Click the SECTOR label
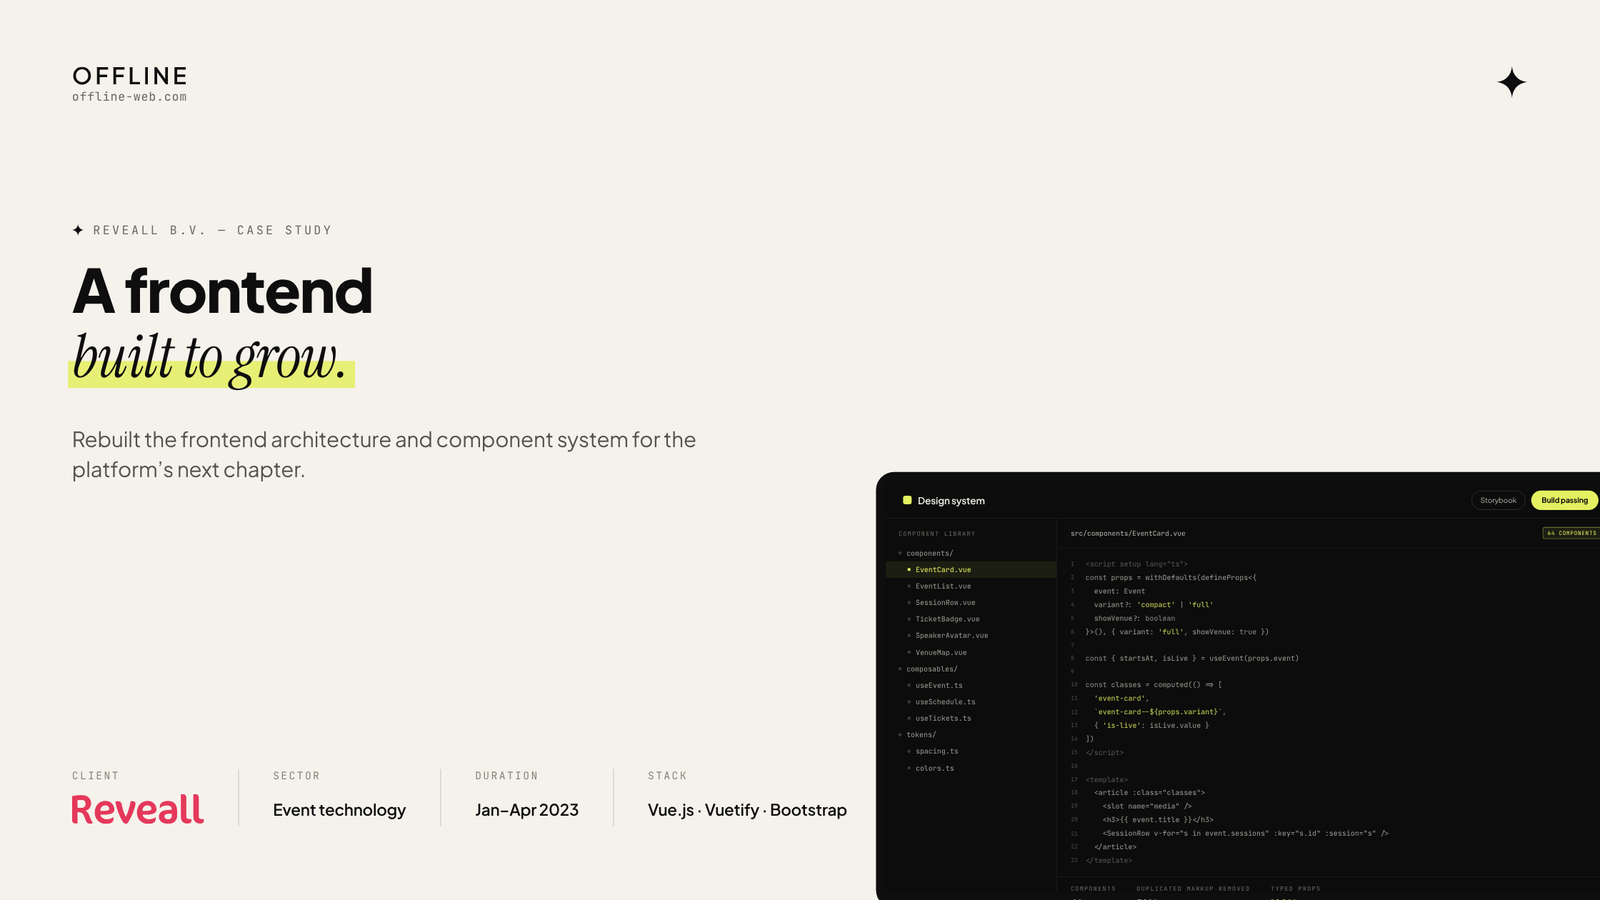This screenshot has height=900, width=1600. (x=296, y=776)
